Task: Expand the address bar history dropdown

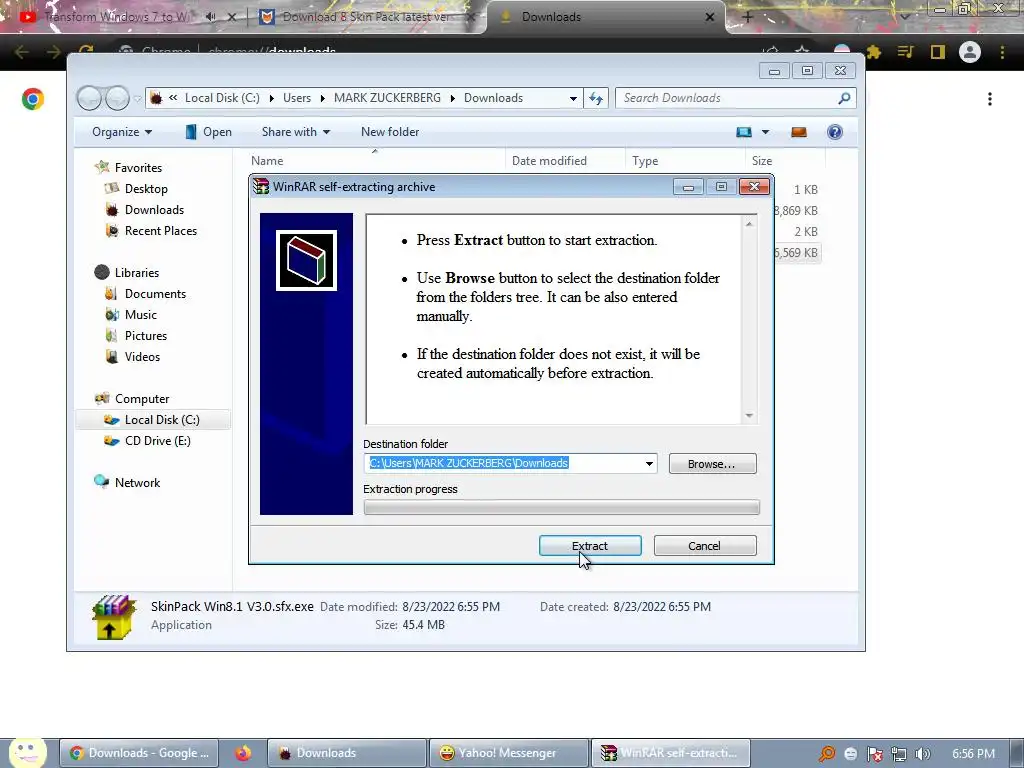Action: [x=573, y=98]
